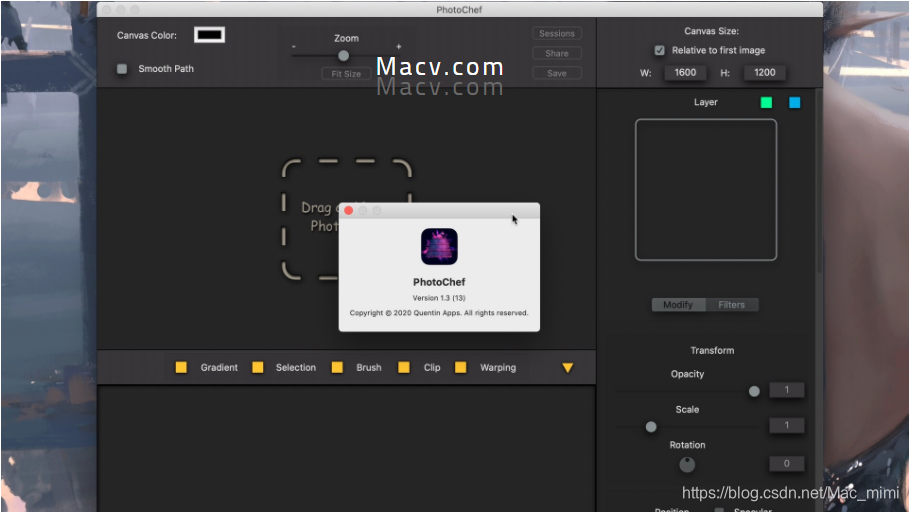Click the green Layer square icon

coord(766,103)
